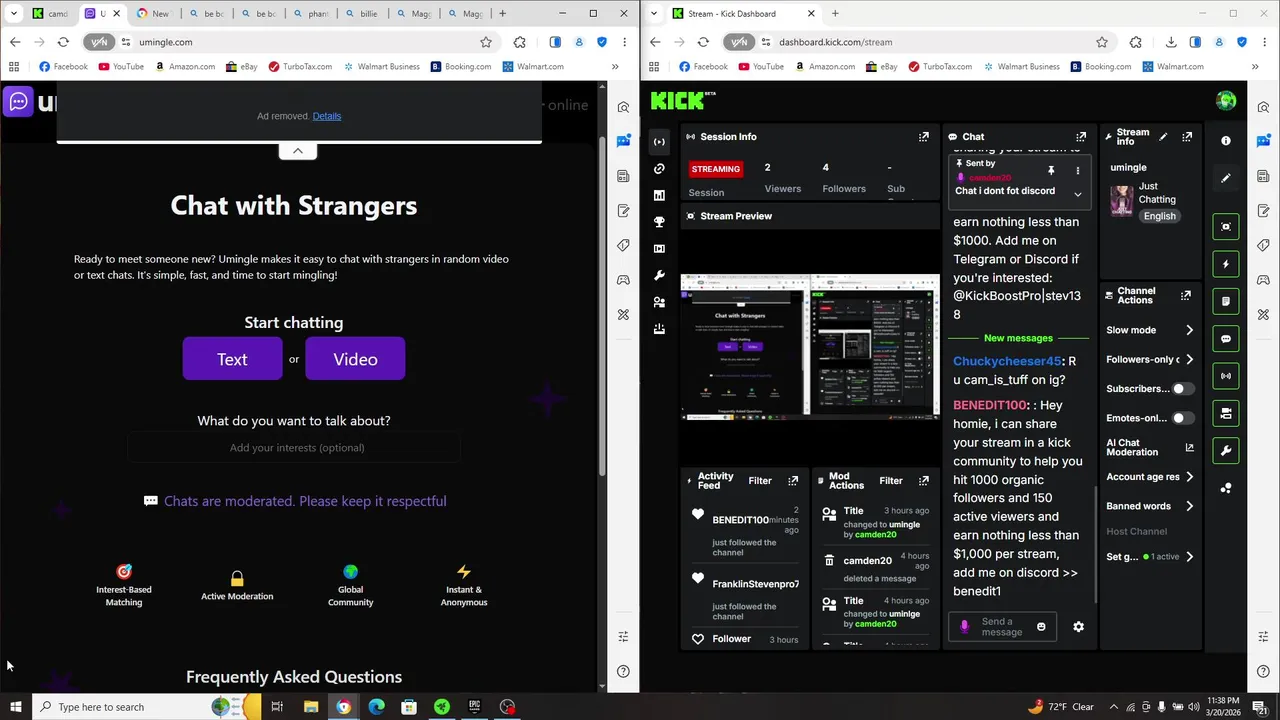Collapse the ad banner with the up arrow
Image resolution: width=1280 pixels, height=720 pixels.
(x=298, y=151)
